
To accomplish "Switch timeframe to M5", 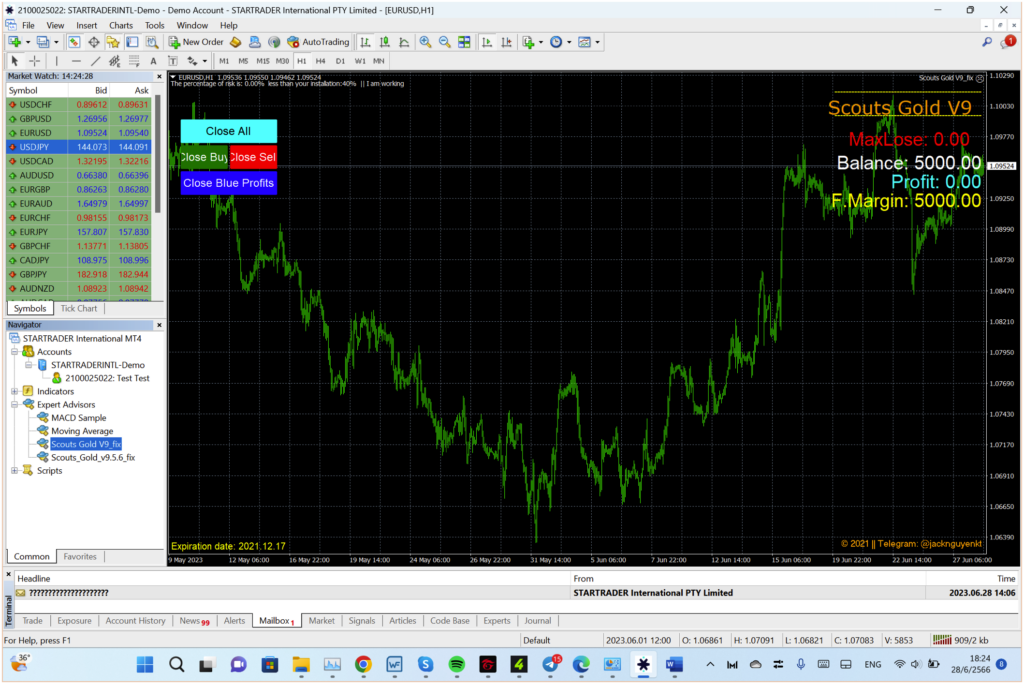I will [243, 61].
